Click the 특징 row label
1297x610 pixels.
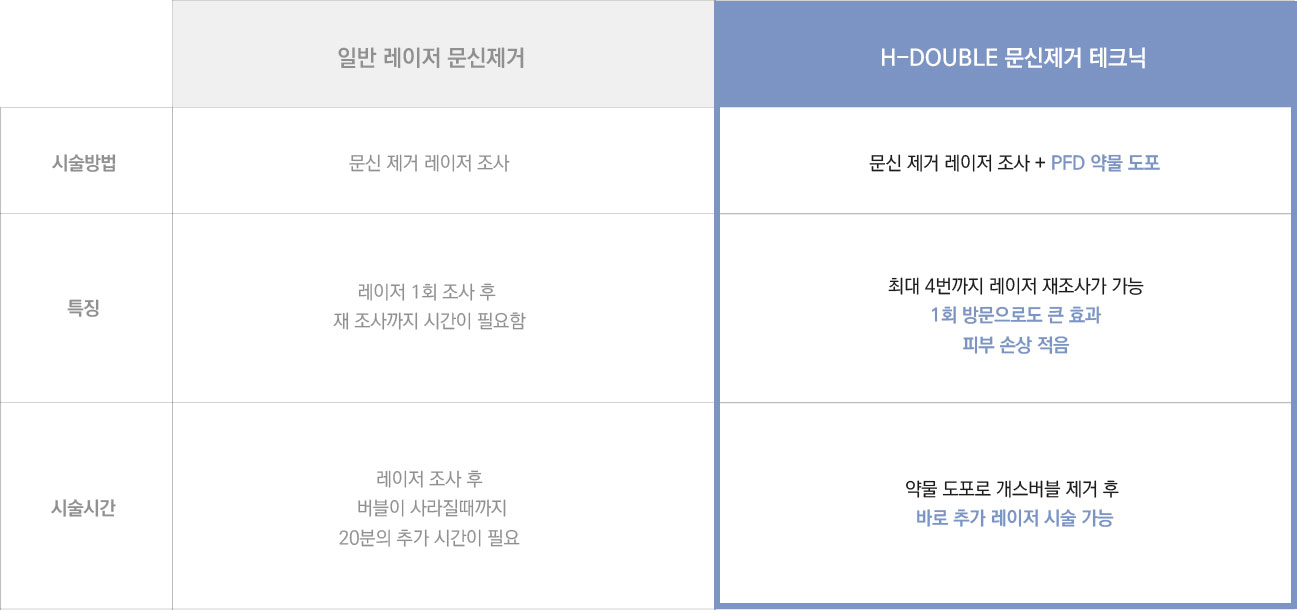tap(84, 308)
